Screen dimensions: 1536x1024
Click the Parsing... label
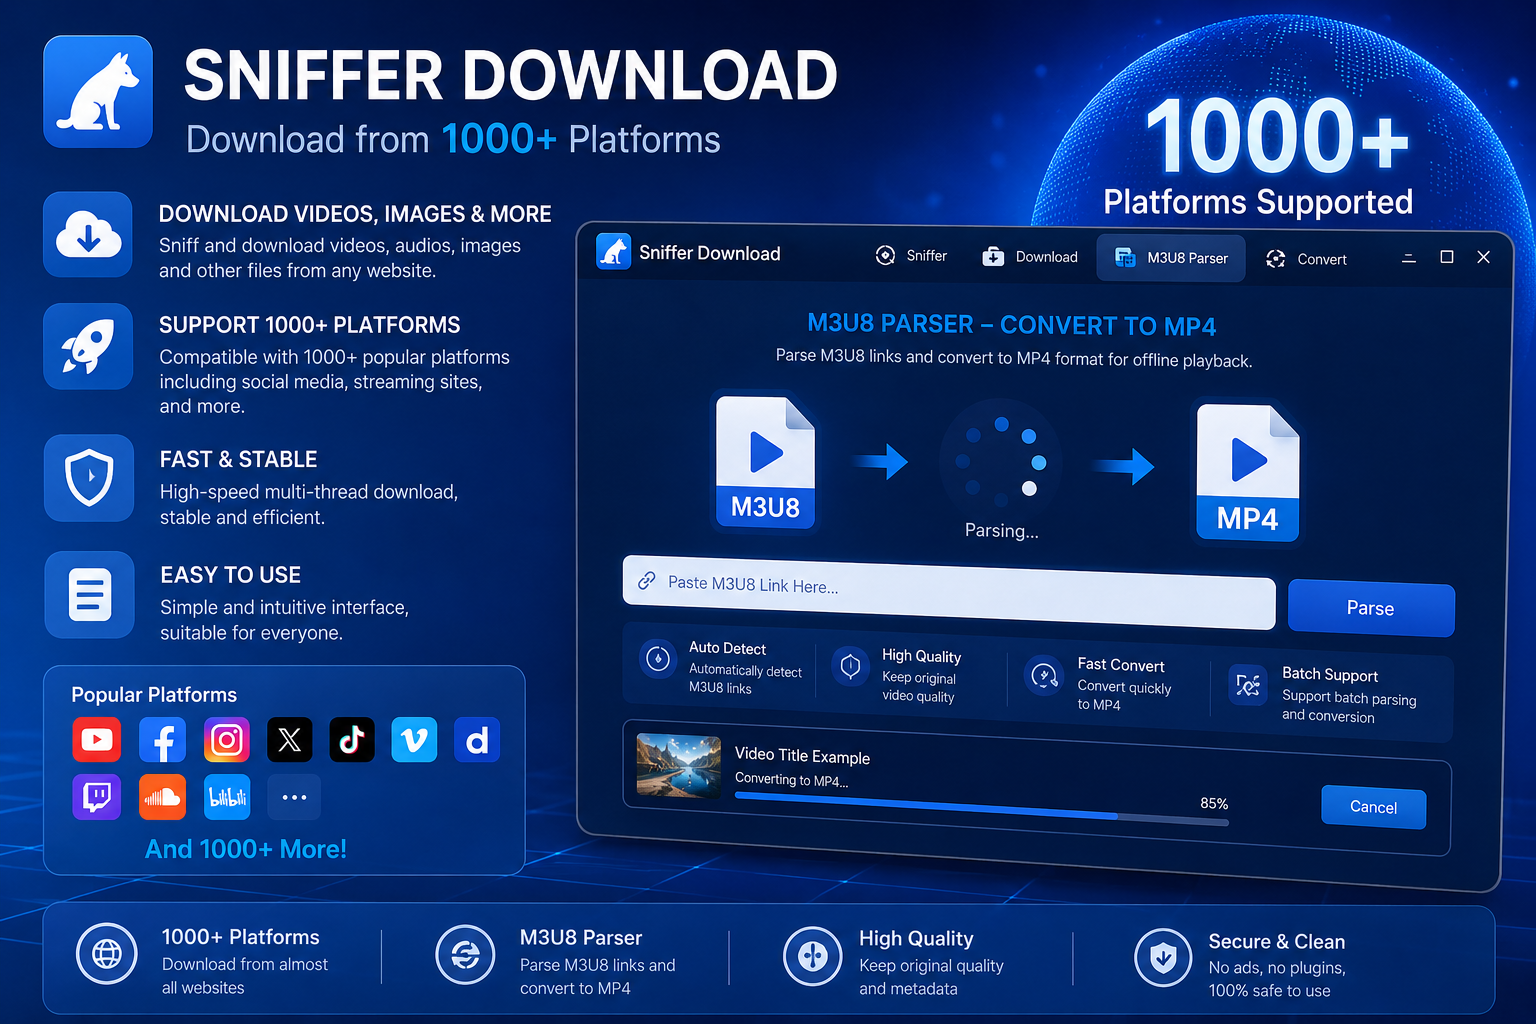click(x=1001, y=531)
